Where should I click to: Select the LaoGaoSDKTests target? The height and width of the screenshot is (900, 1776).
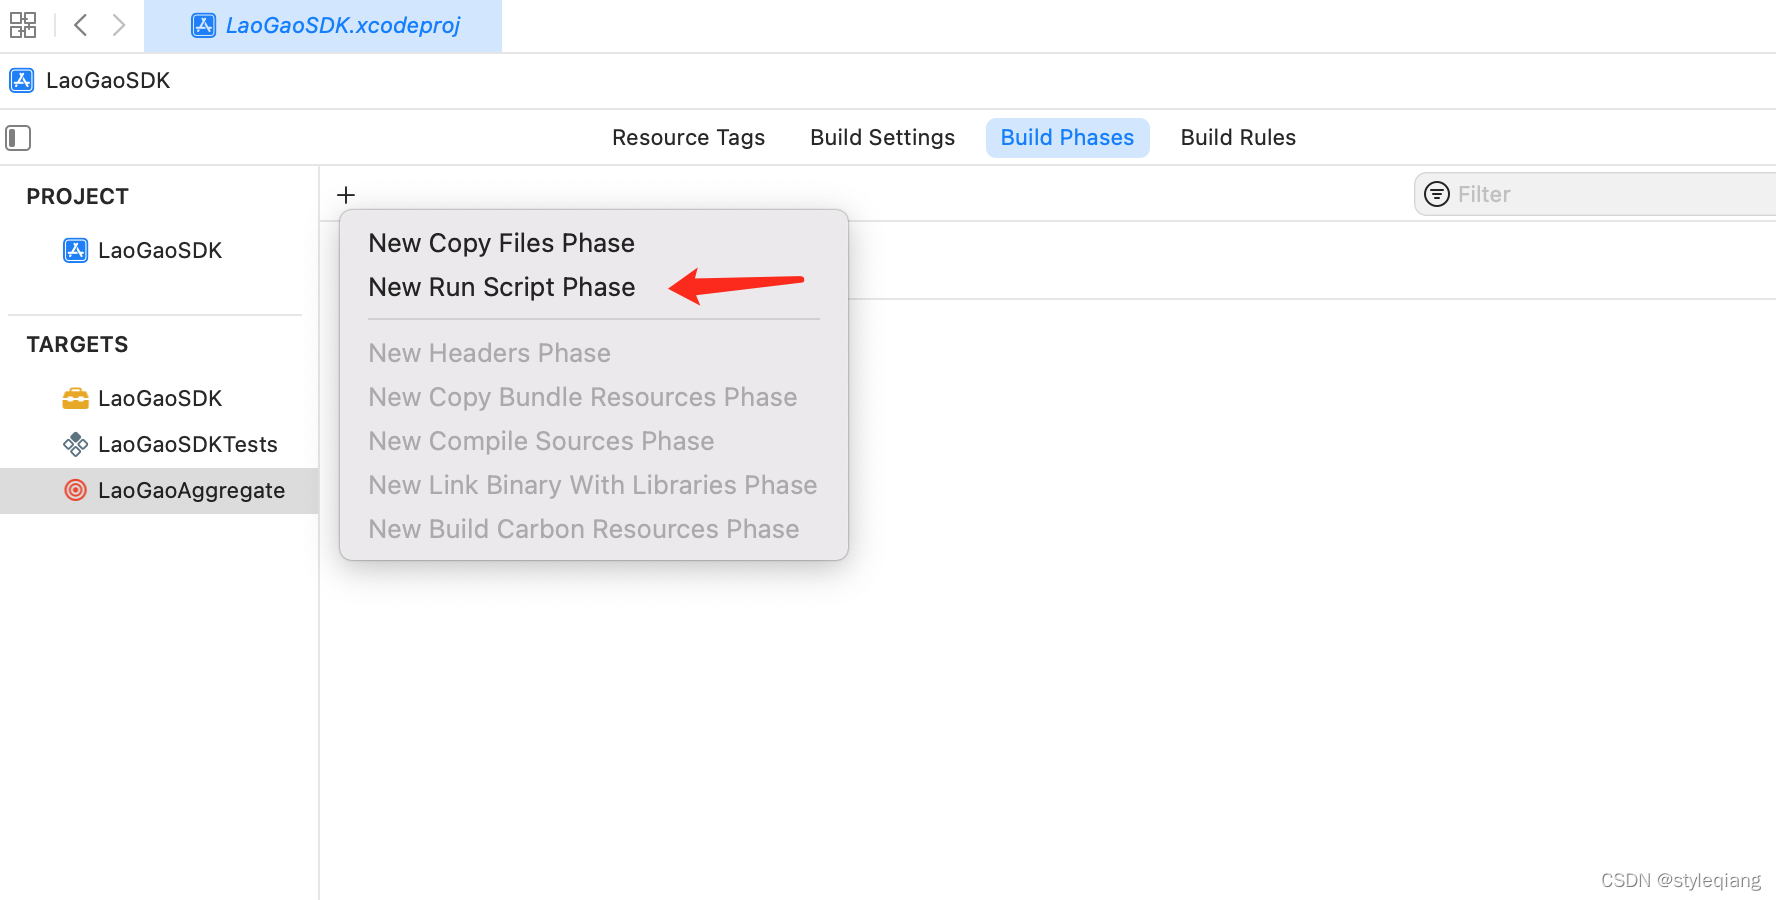[159, 444]
